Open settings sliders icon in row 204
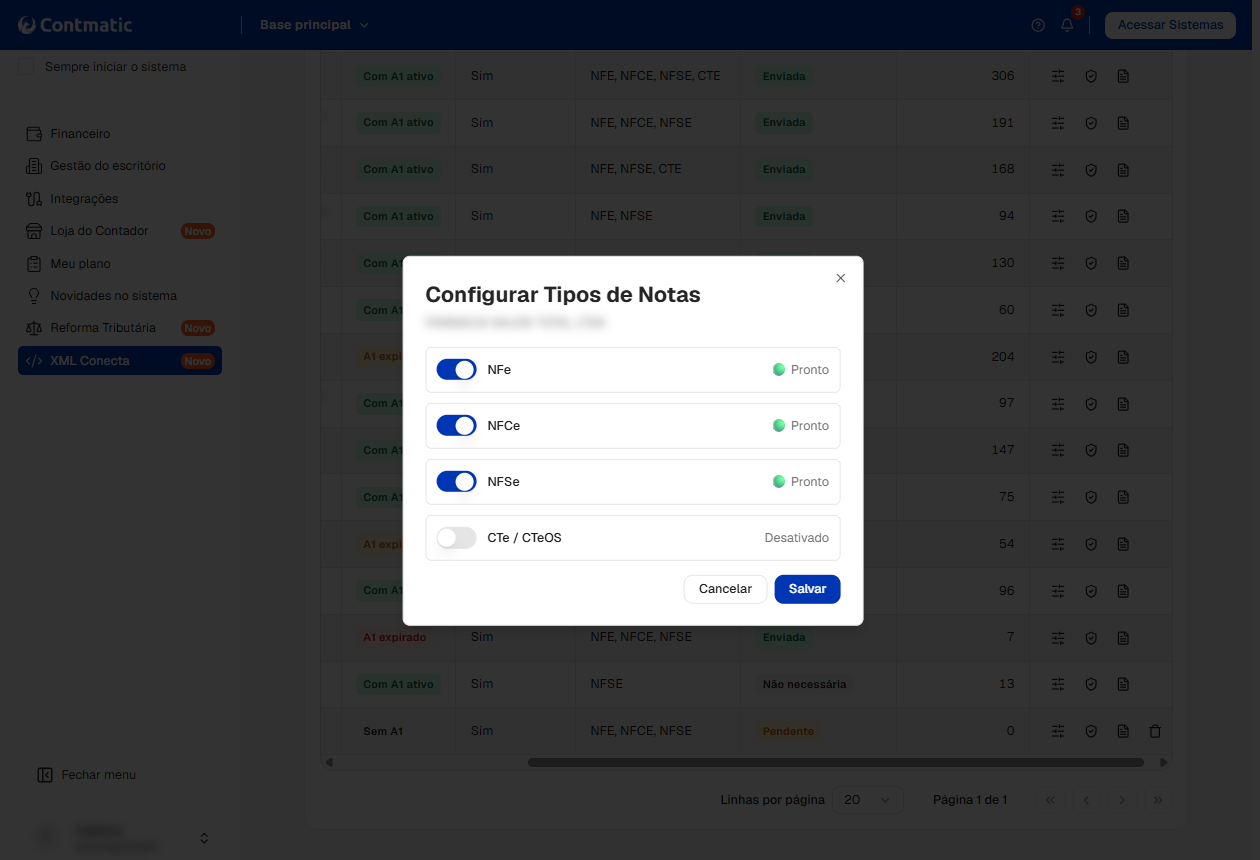This screenshot has width=1260, height=860. coord(1058,357)
